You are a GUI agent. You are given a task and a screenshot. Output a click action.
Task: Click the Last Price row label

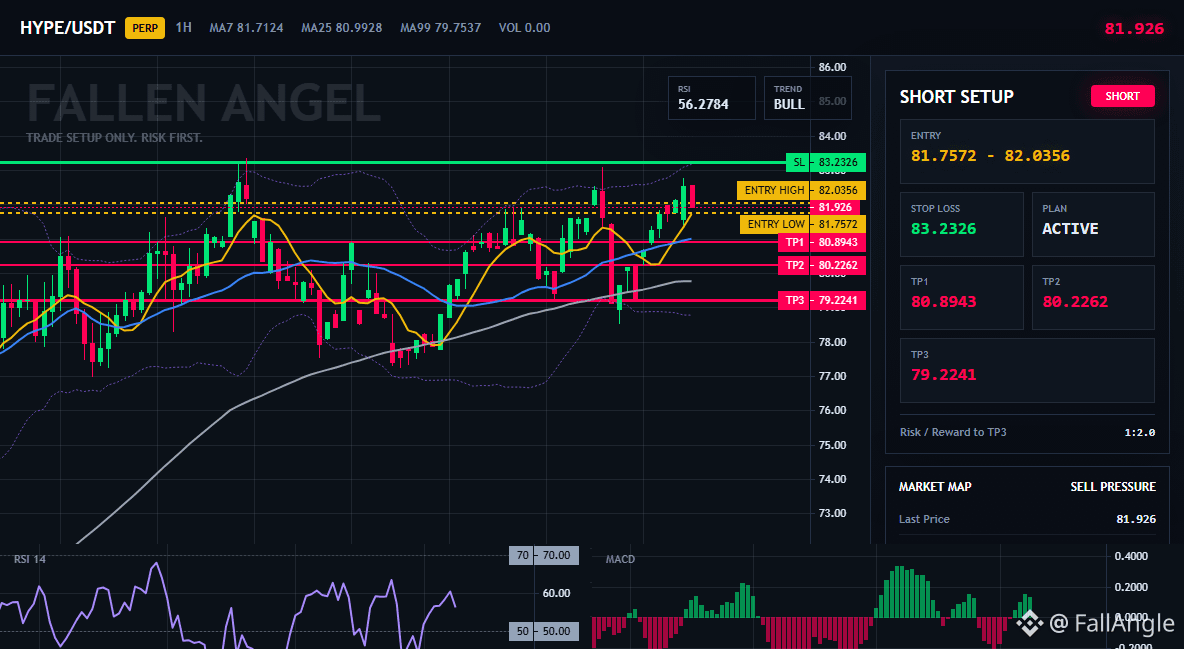(924, 519)
